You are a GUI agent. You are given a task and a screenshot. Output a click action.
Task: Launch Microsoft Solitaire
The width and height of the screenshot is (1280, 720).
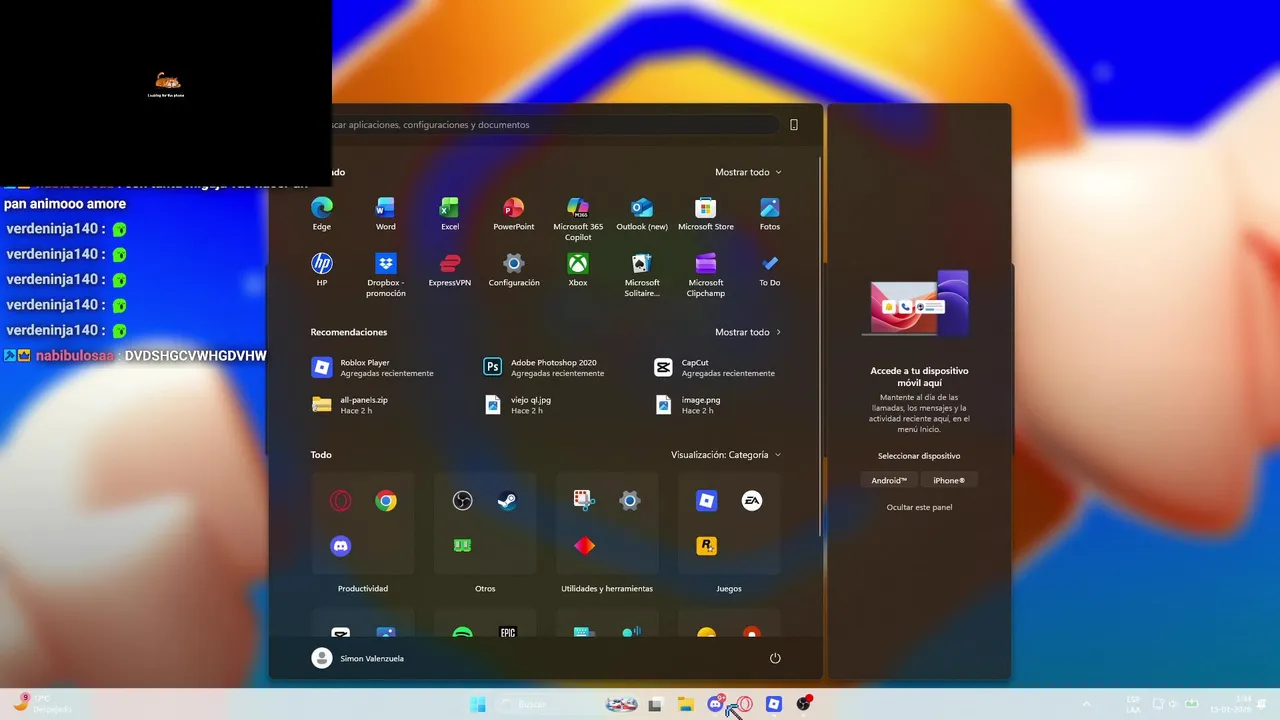point(642,275)
